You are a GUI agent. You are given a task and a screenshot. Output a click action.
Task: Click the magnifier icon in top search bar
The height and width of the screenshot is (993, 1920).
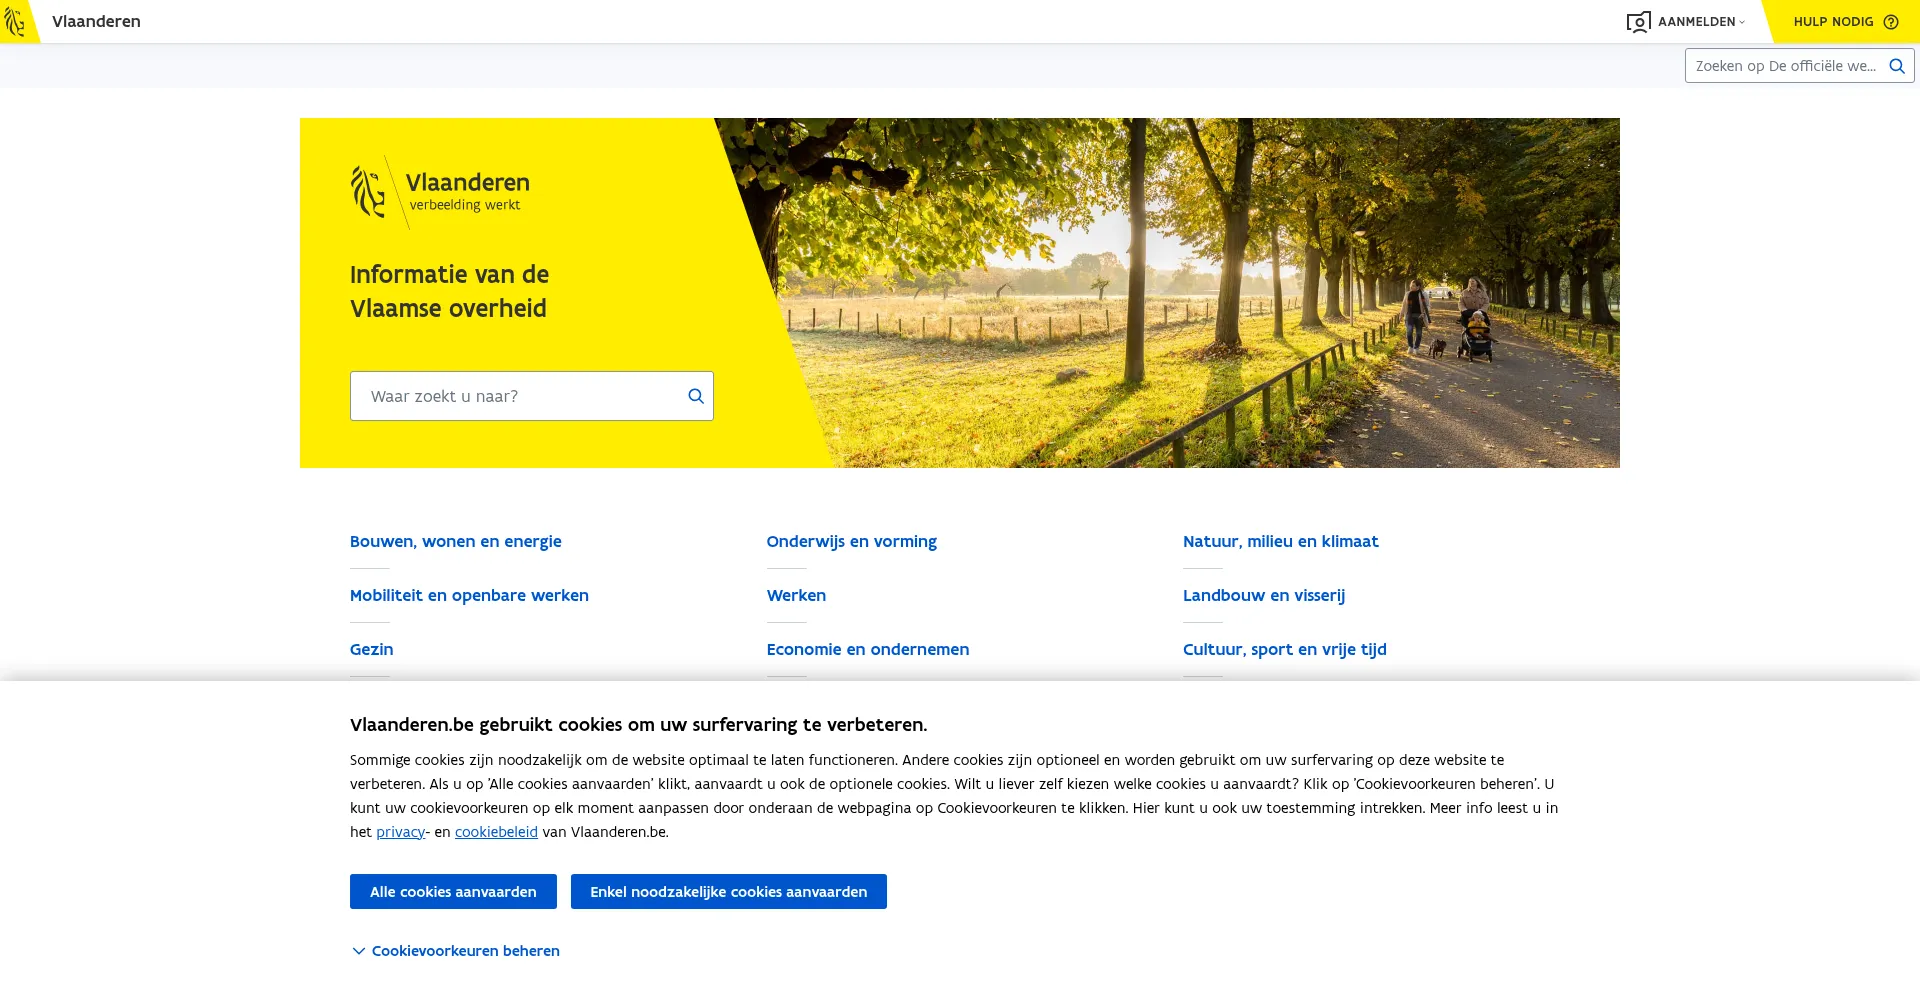pyautogui.click(x=1896, y=66)
